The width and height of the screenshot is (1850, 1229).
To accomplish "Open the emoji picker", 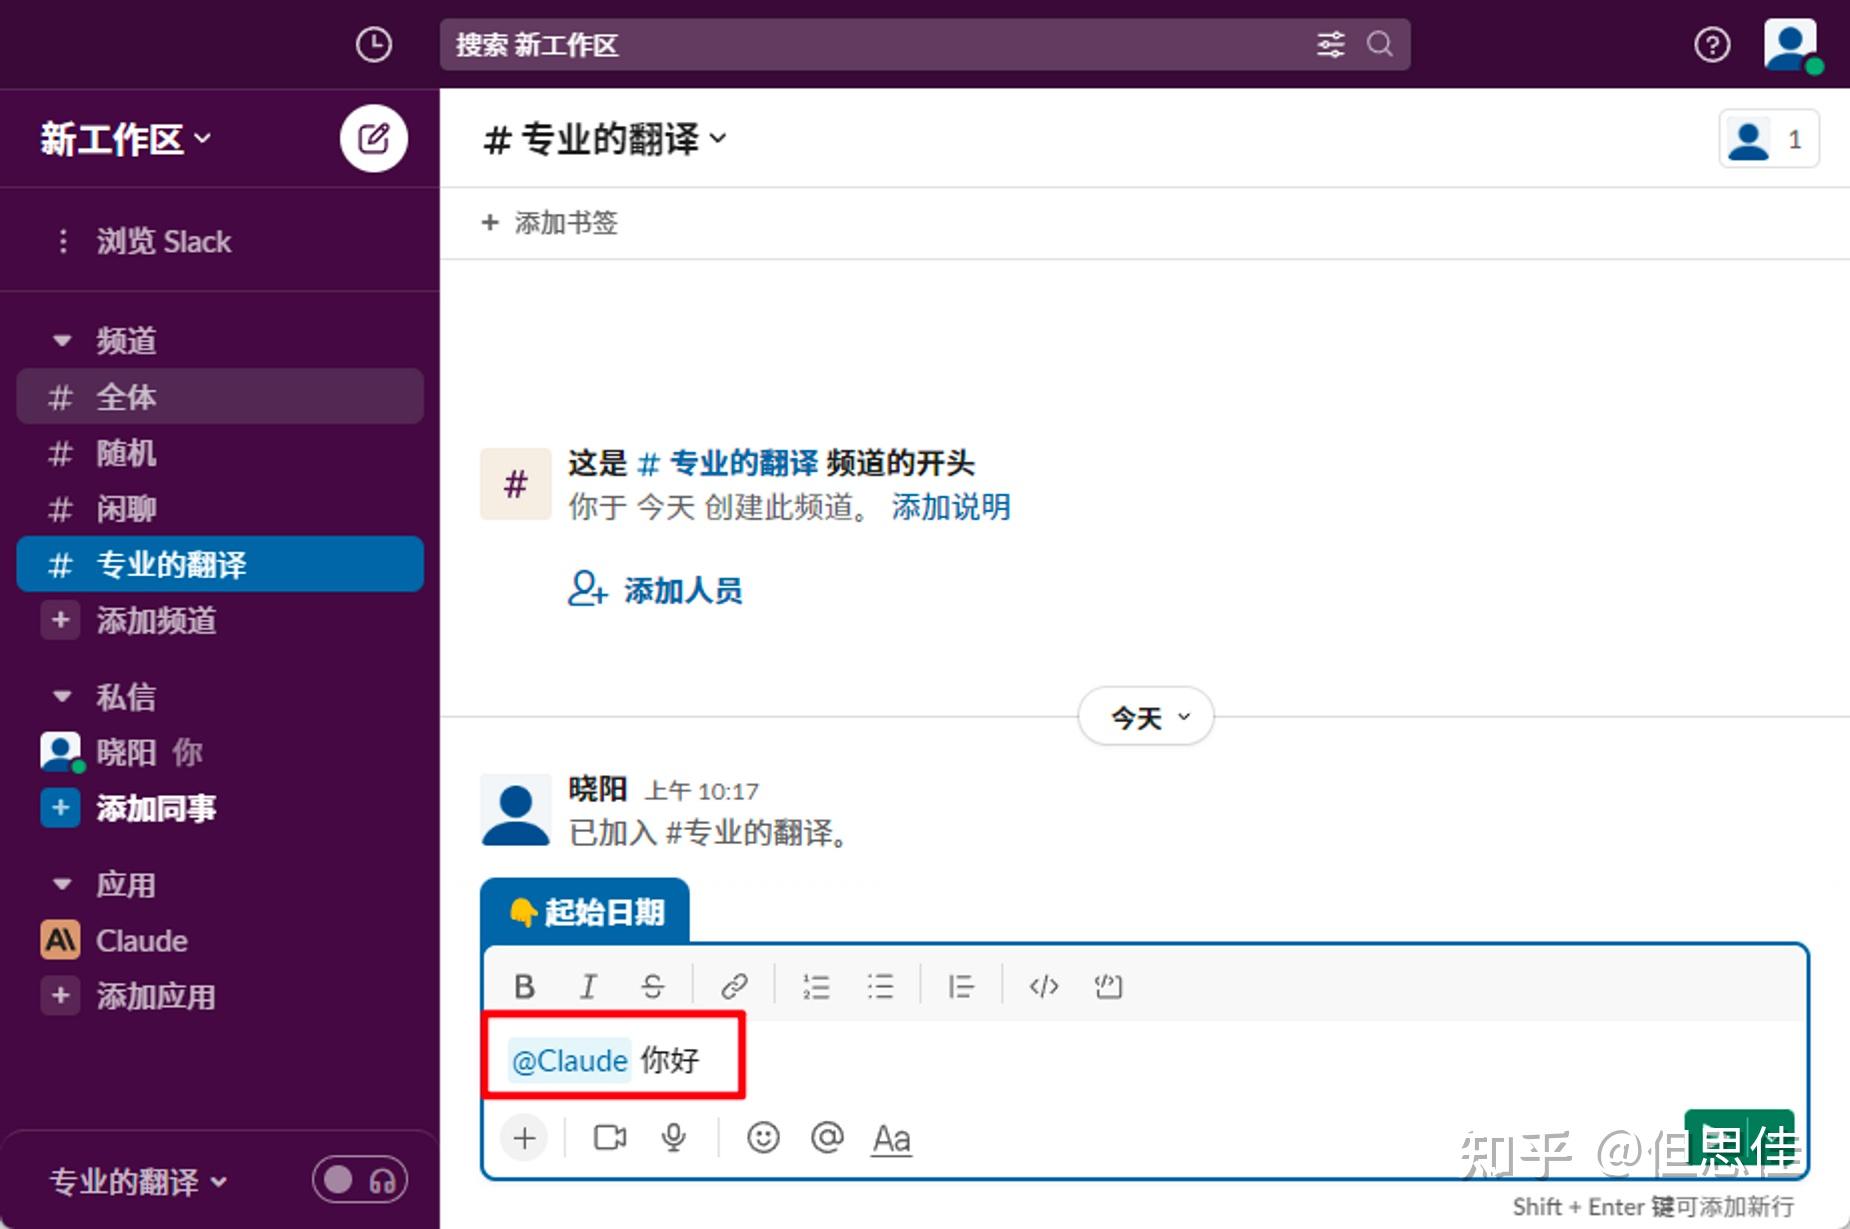I will pyautogui.click(x=763, y=1138).
